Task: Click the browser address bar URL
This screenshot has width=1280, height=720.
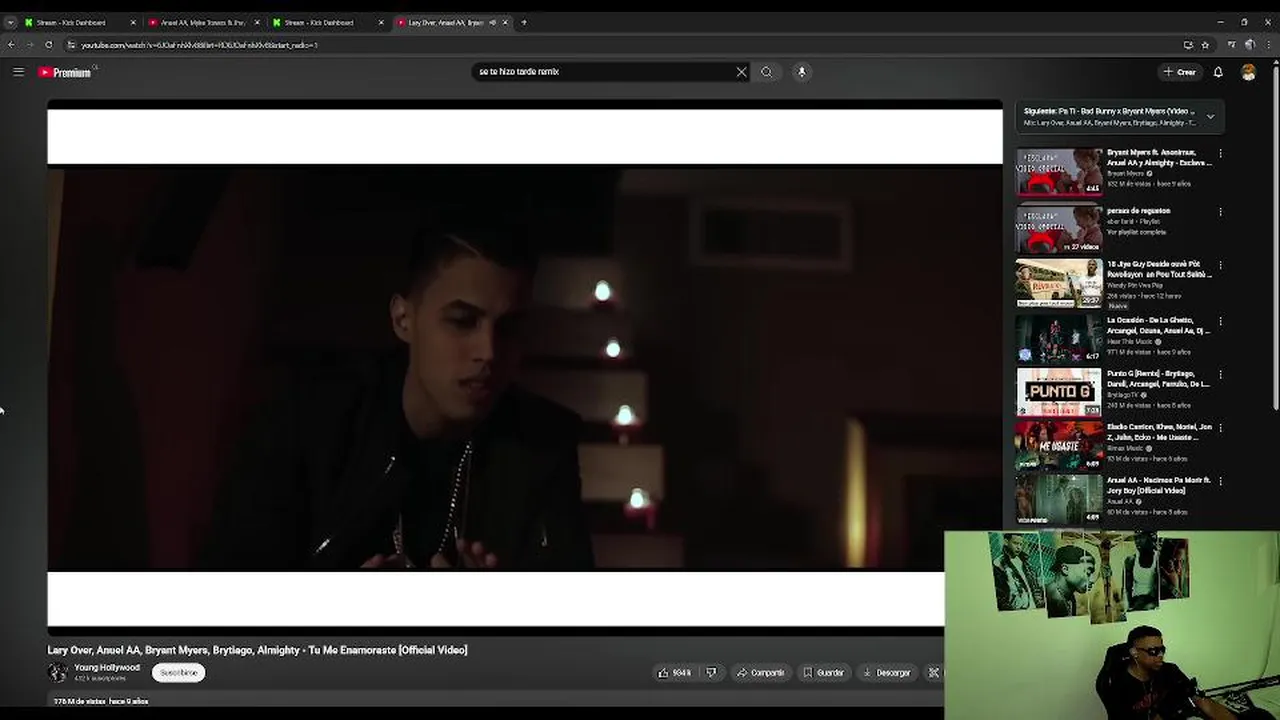Action: [200, 45]
